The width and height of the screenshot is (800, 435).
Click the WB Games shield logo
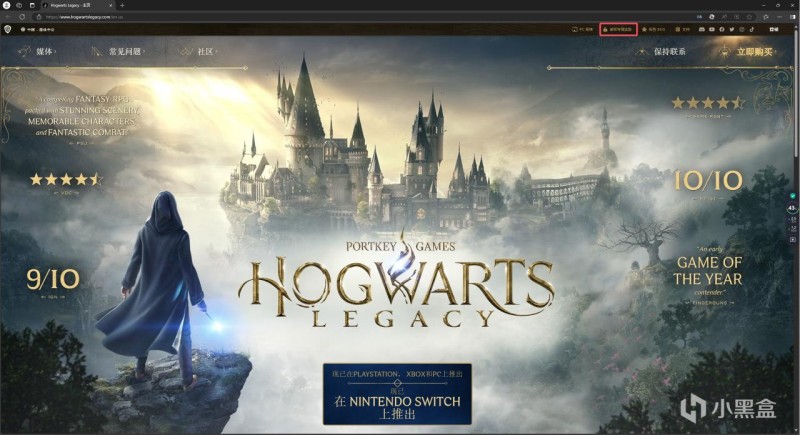pyautogui.click(x=8, y=29)
